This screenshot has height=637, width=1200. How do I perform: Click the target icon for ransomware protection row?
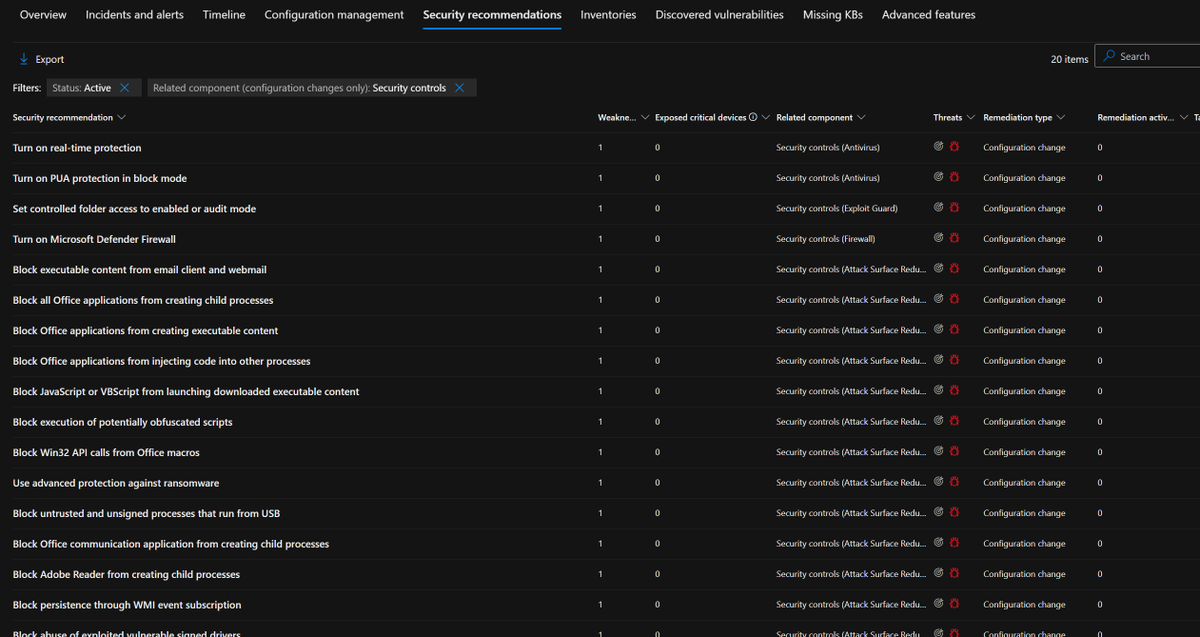(x=939, y=482)
